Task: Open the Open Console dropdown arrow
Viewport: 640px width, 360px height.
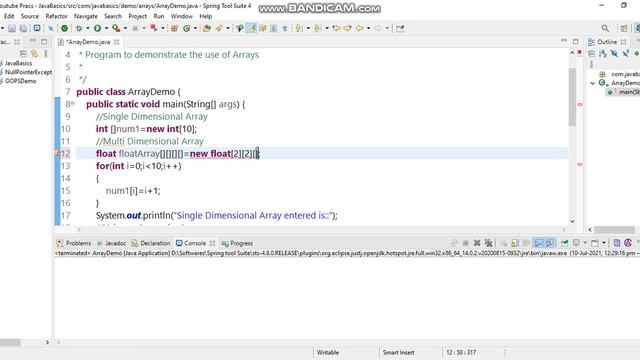Action: [x=604, y=243]
